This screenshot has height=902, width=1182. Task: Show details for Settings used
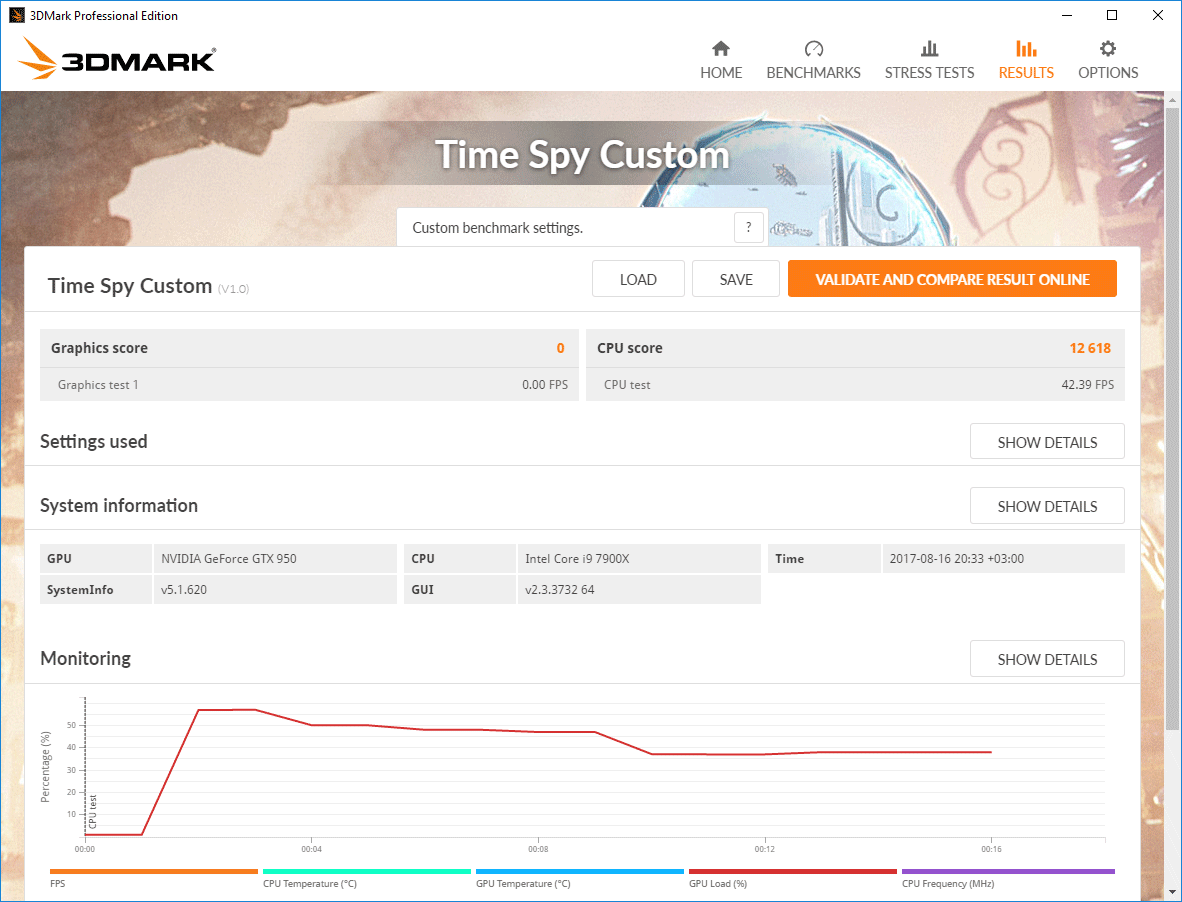1047,442
